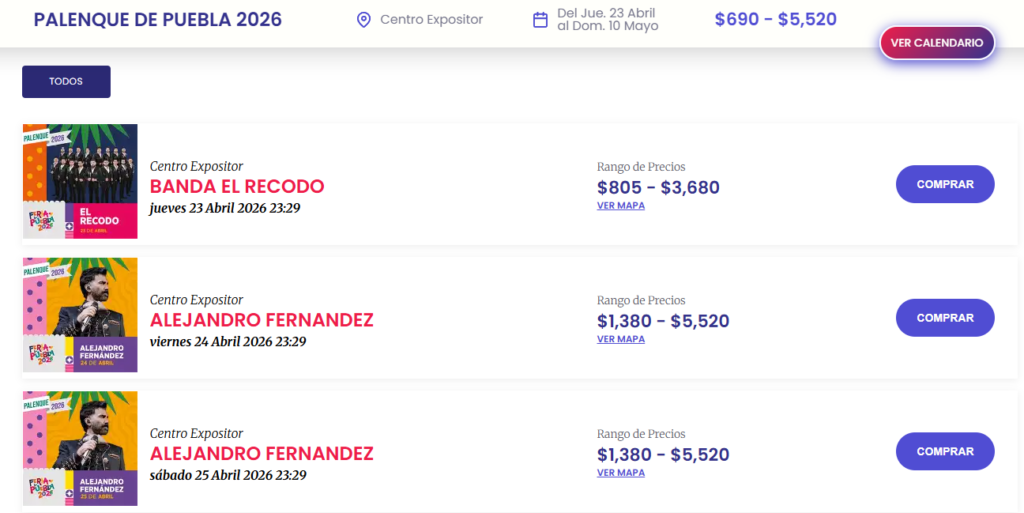Click the Centro Expositor venue label in header
This screenshot has height=513, width=1024.
click(x=431, y=20)
